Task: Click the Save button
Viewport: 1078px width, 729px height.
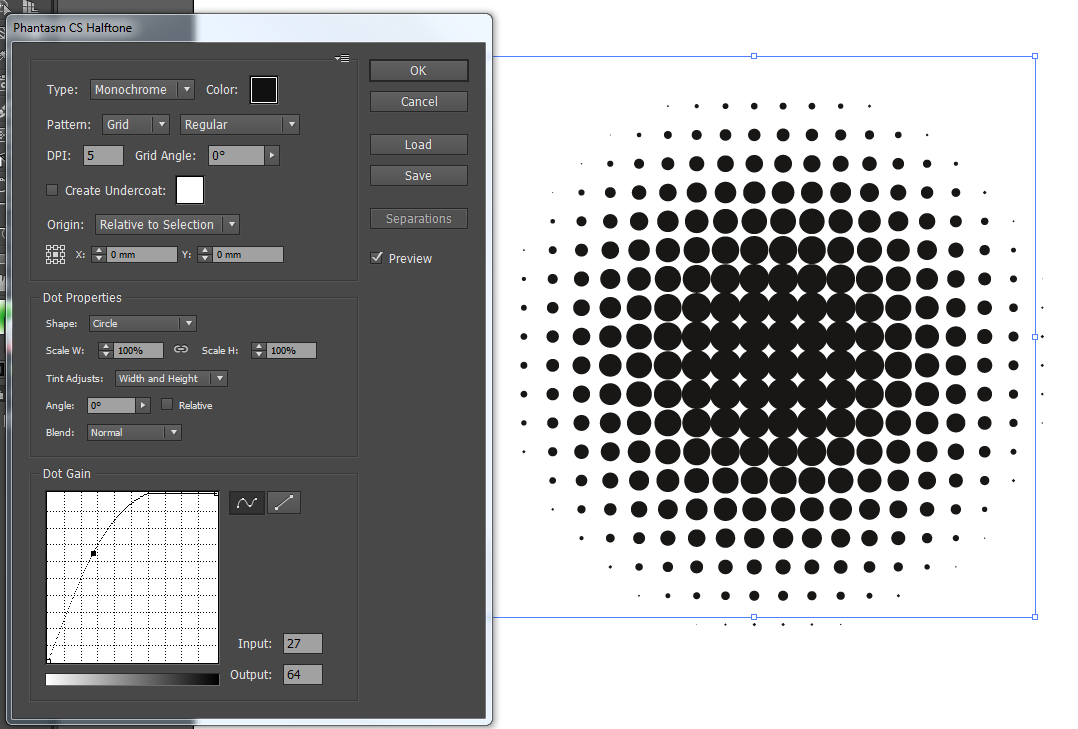Action: (x=419, y=175)
